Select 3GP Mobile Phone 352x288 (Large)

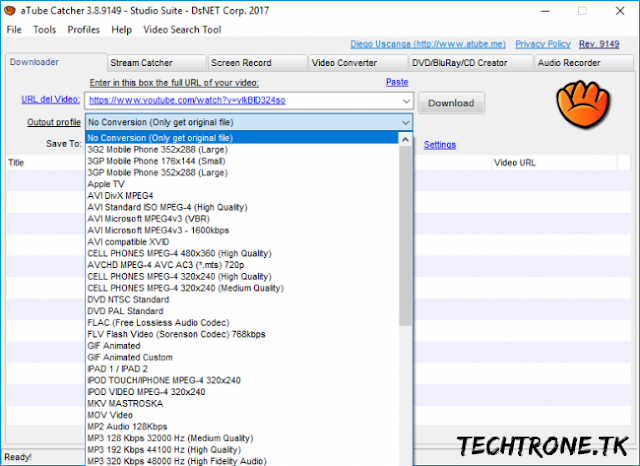coord(242,173)
